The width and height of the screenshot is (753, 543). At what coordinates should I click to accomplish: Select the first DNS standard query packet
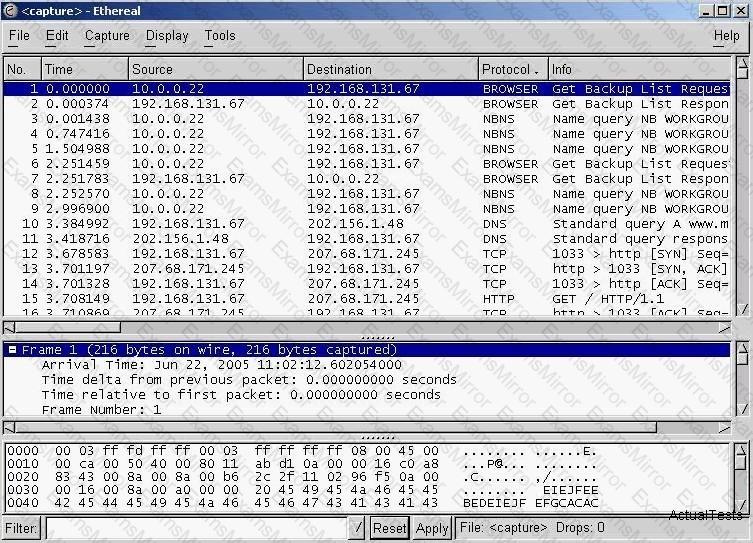[x=300, y=224]
